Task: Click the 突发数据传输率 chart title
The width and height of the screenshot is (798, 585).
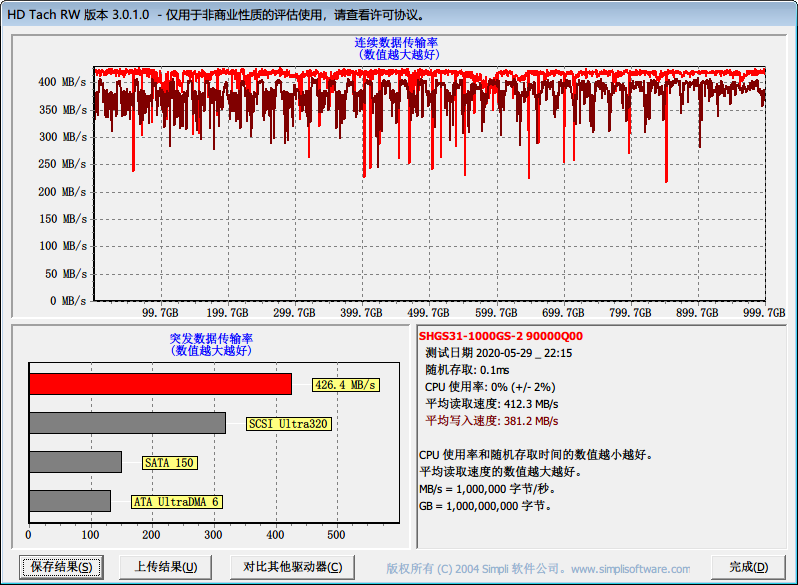Action: point(211,339)
